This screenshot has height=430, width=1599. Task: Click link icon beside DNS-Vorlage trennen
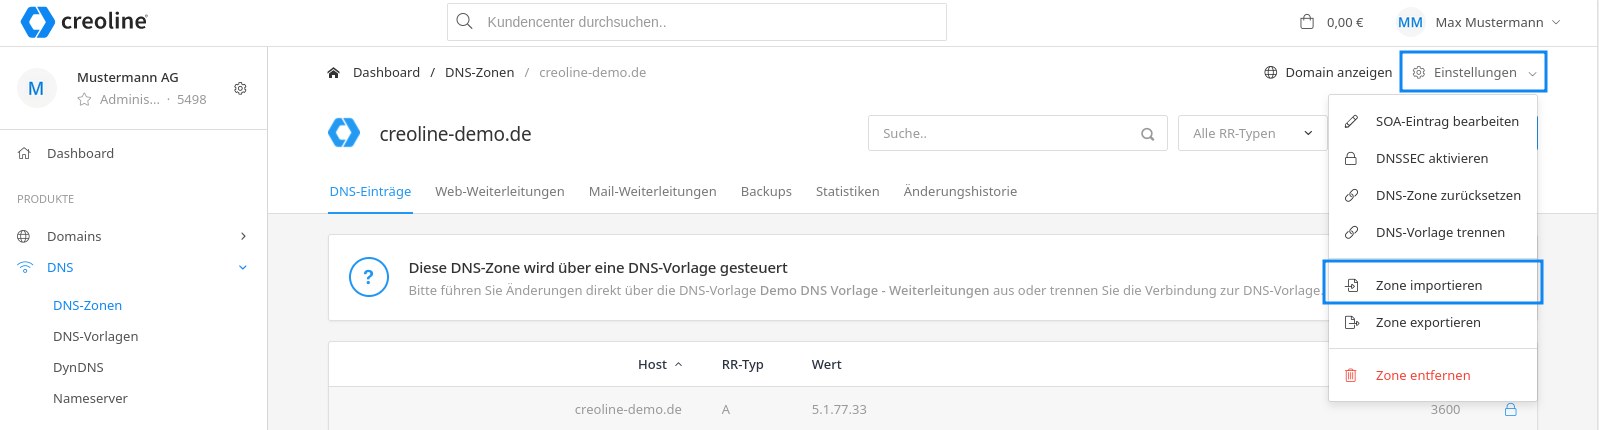[x=1351, y=232]
